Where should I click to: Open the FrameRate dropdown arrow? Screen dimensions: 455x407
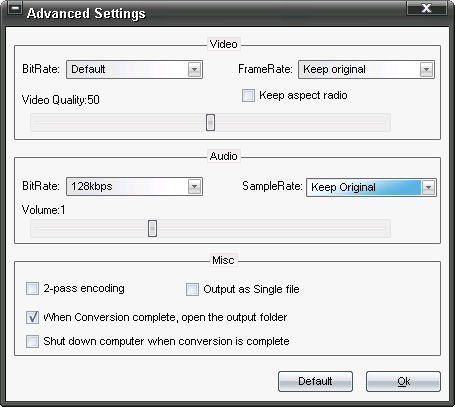click(426, 70)
